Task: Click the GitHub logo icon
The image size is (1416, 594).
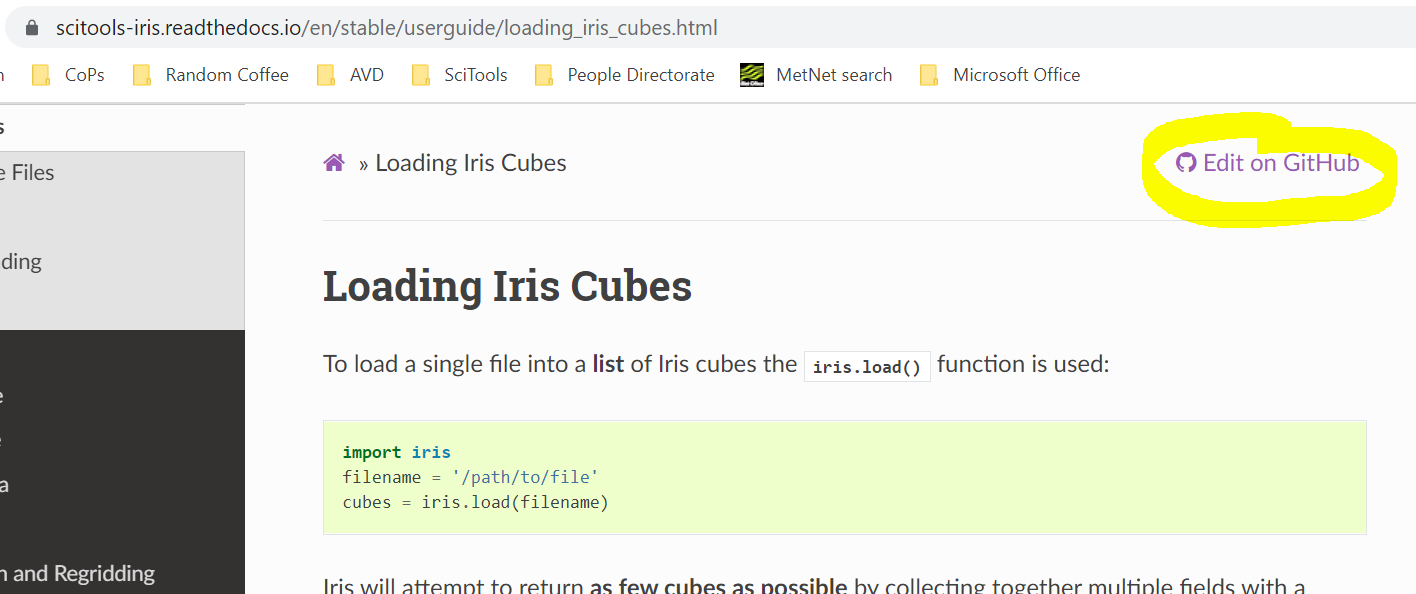Action: 1189,162
